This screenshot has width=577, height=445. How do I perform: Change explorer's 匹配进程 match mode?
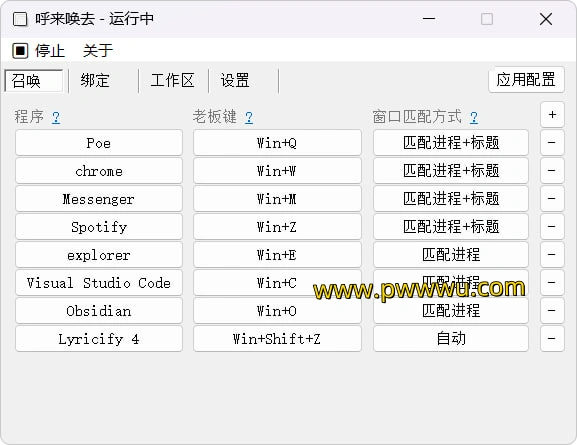click(451, 254)
